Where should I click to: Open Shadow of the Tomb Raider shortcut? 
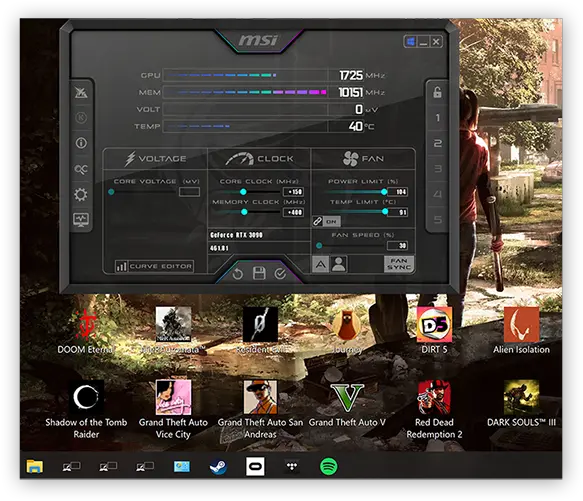[x=86, y=410]
